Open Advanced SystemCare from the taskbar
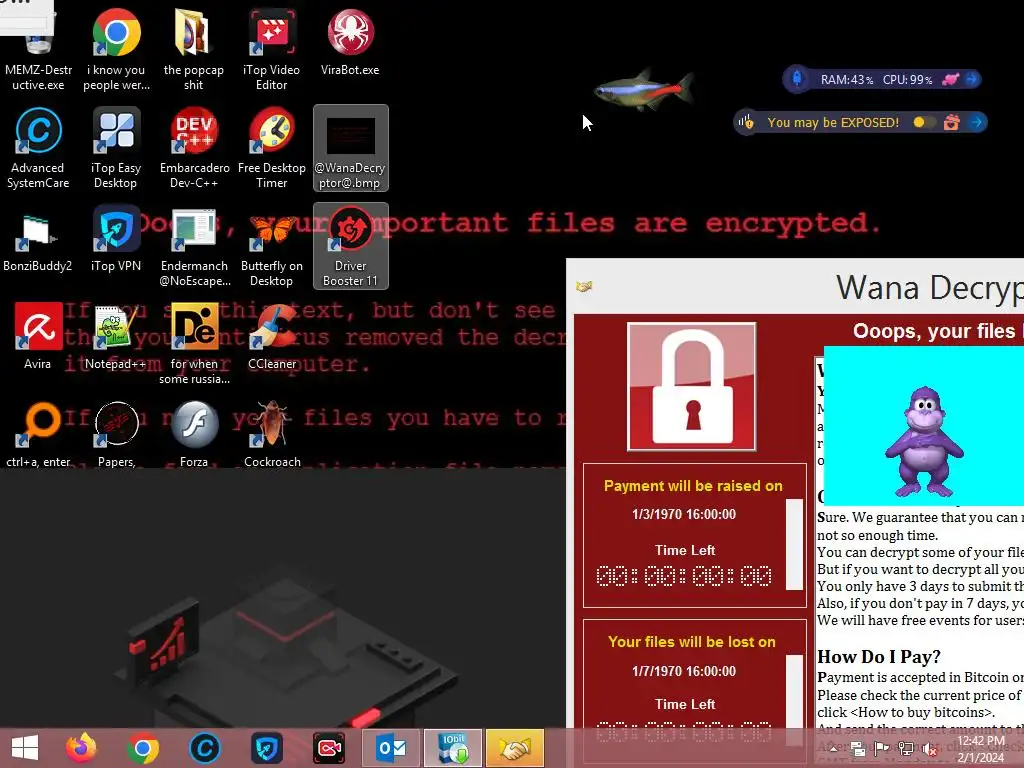The width and height of the screenshot is (1024, 768). [204, 748]
